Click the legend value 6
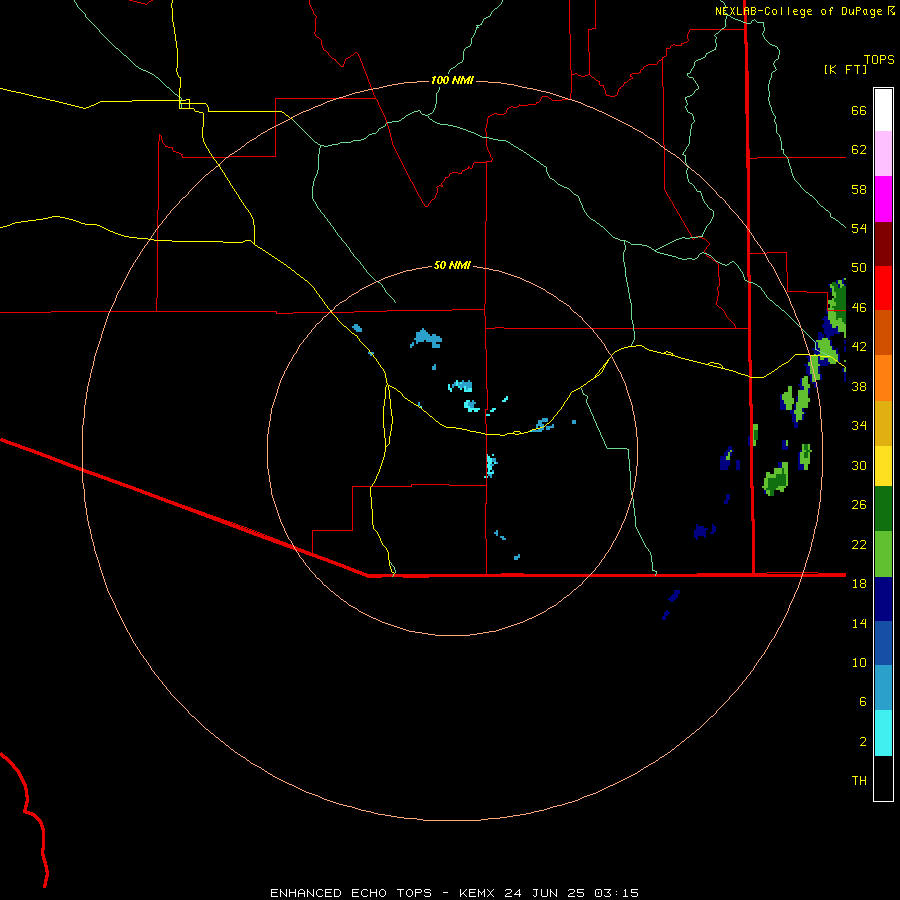This screenshot has height=900, width=900. point(862,702)
